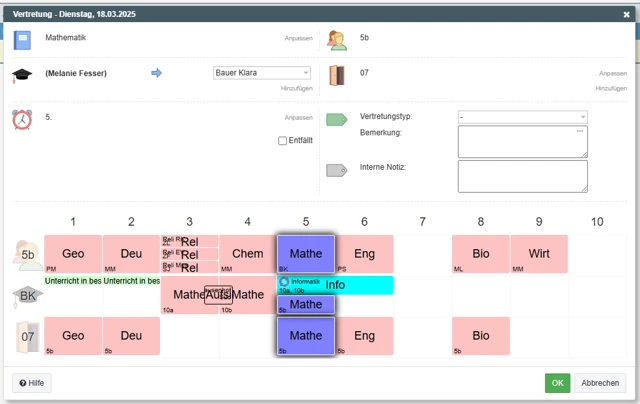640x404 pixels.
Task: Click the BK teacher row icon in timetable
Action: coord(28,296)
